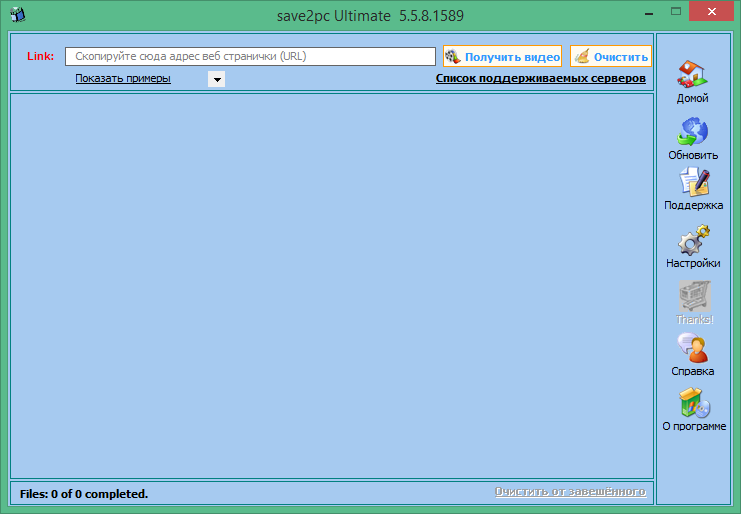Click the URL link input field
Viewport: 741px width, 514px height.
click(x=250, y=56)
